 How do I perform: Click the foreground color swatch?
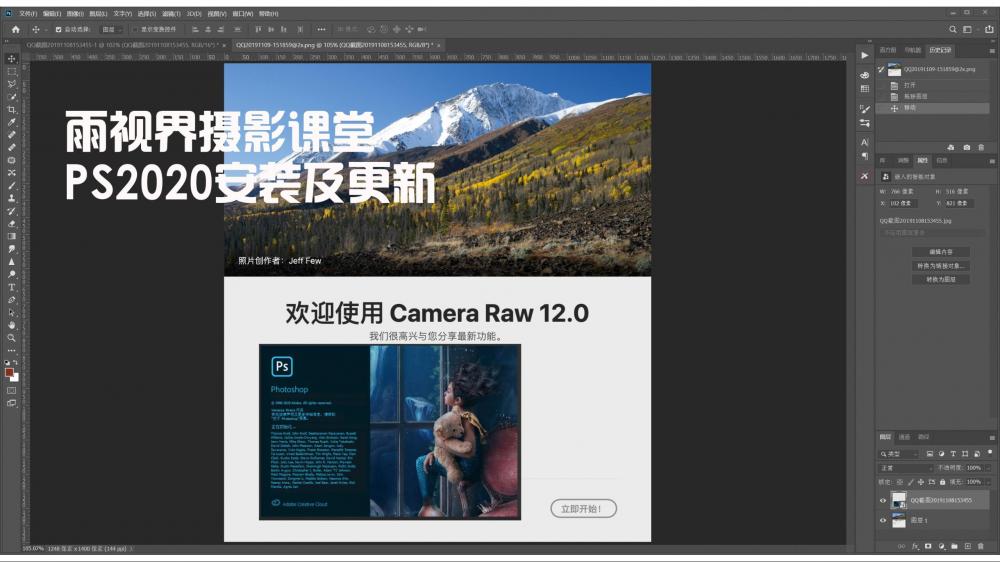9,373
